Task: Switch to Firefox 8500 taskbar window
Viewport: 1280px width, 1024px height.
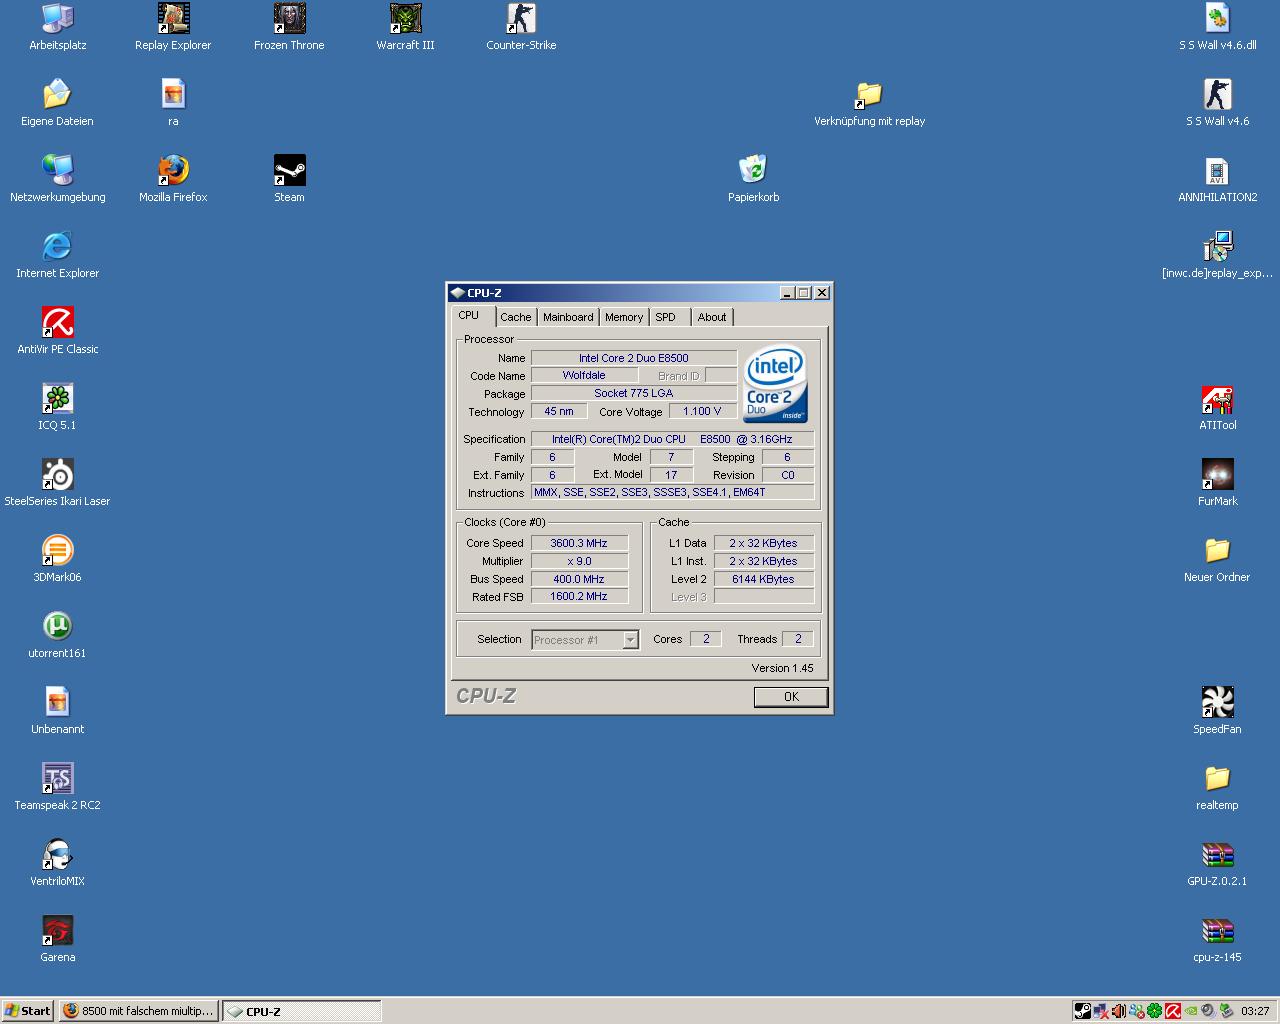Action: point(138,1011)
